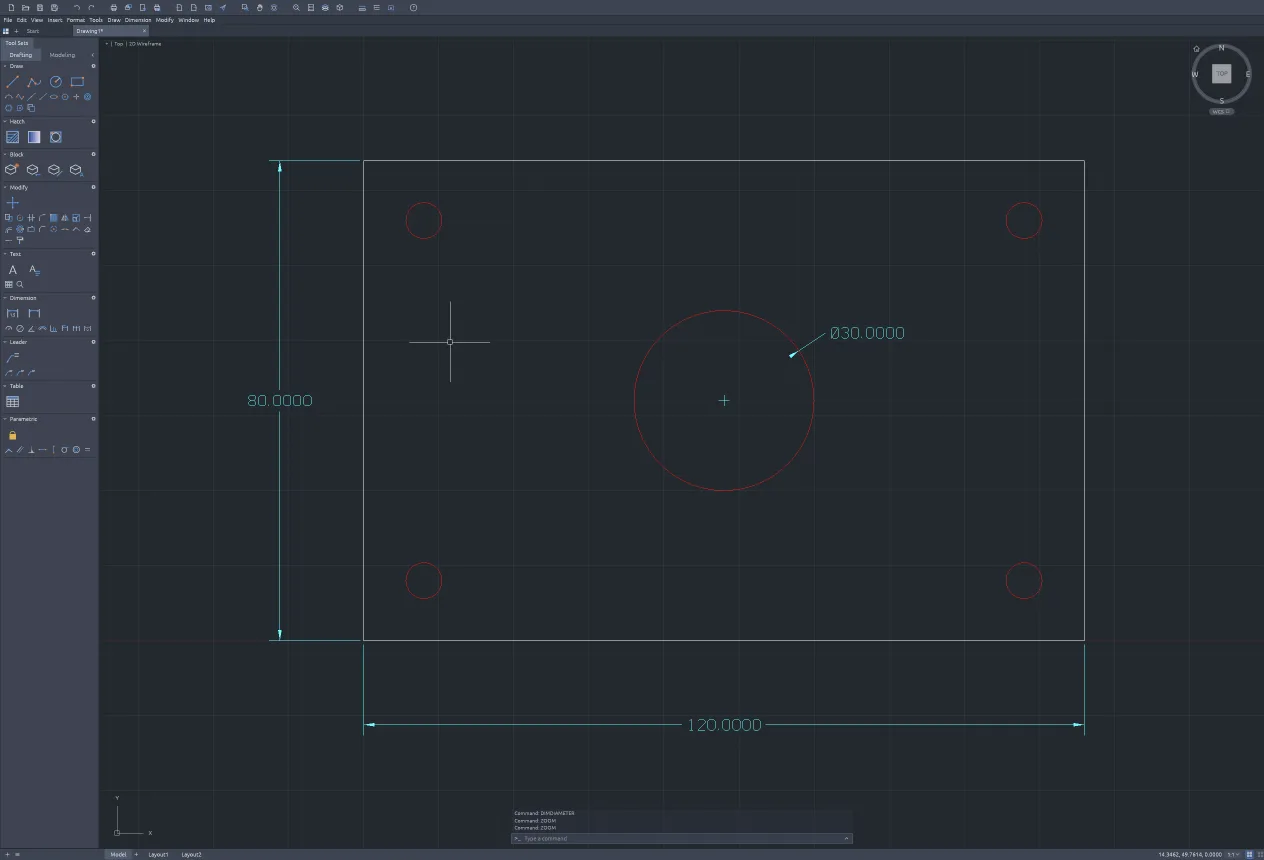Open Draw group settings gear
Screen dimensions: 1264x860
click(93, 66)
